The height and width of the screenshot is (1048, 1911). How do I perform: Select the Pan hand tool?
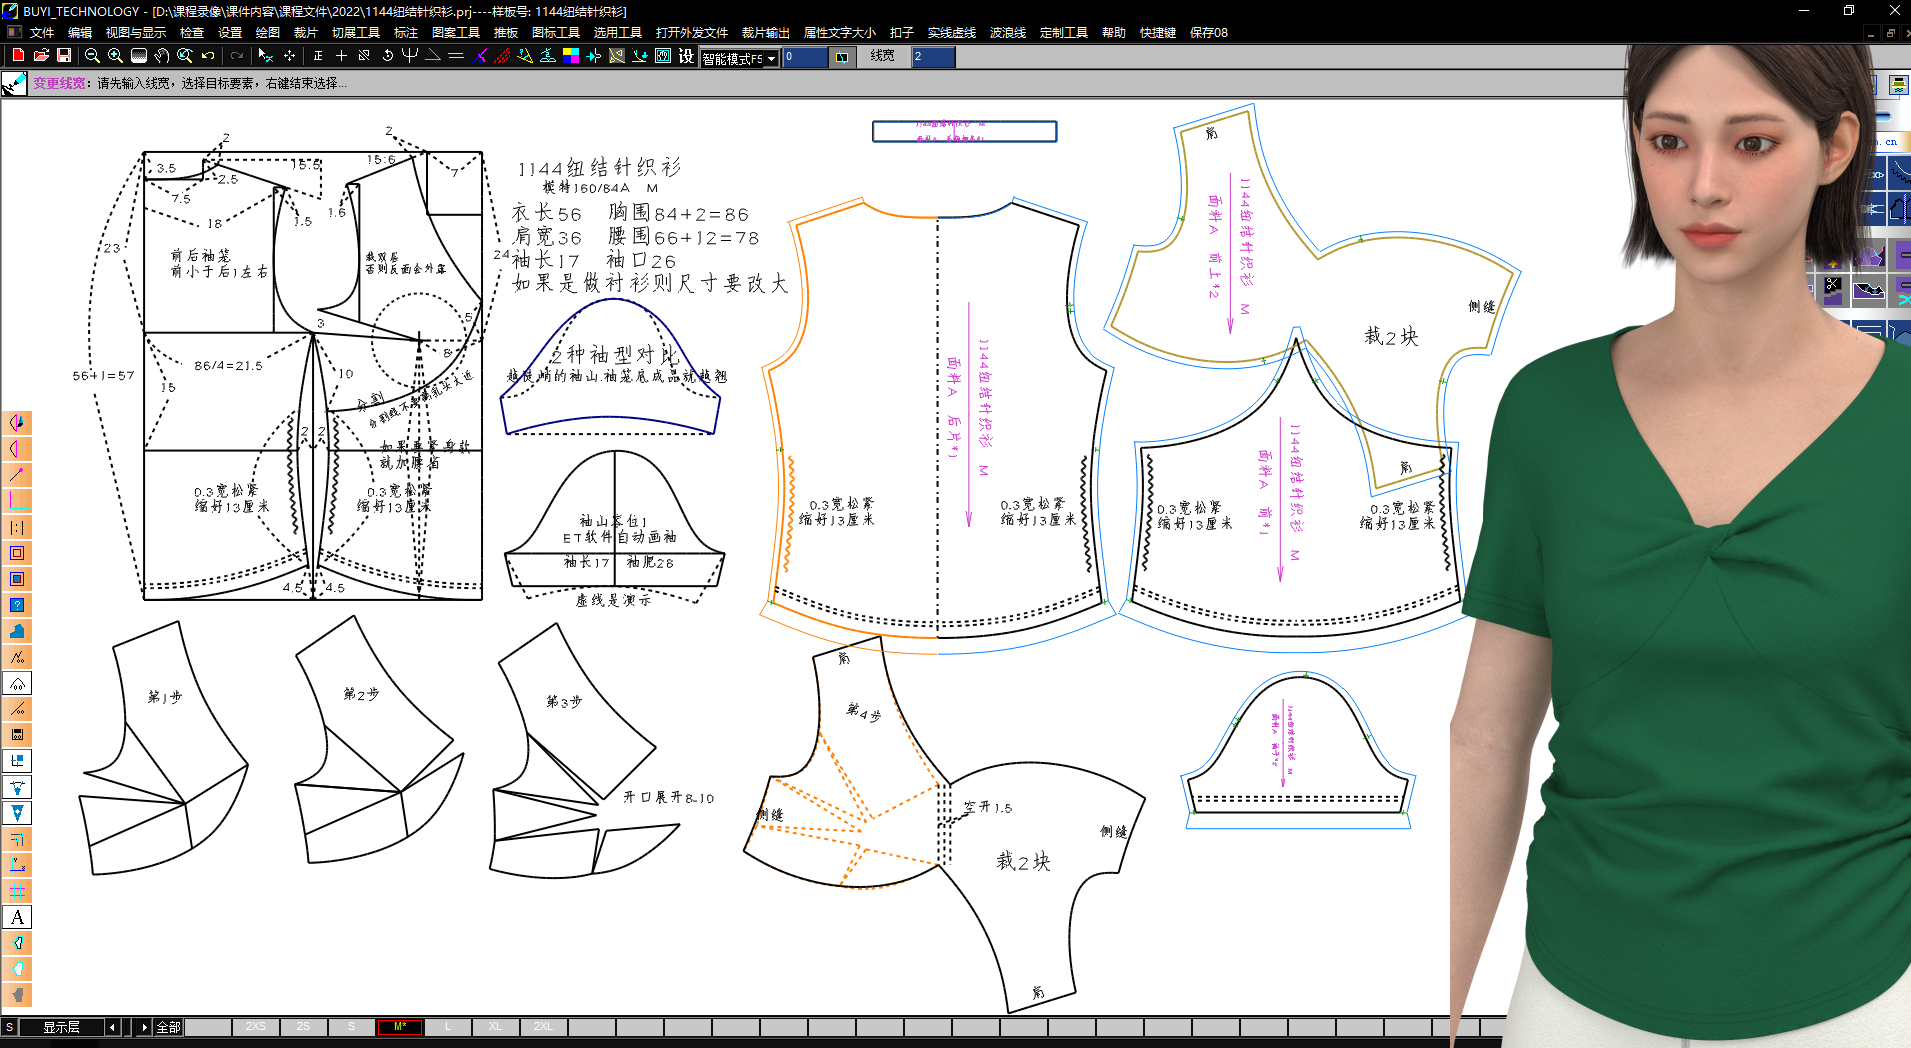pyautogui.click(x=162, y=56)
